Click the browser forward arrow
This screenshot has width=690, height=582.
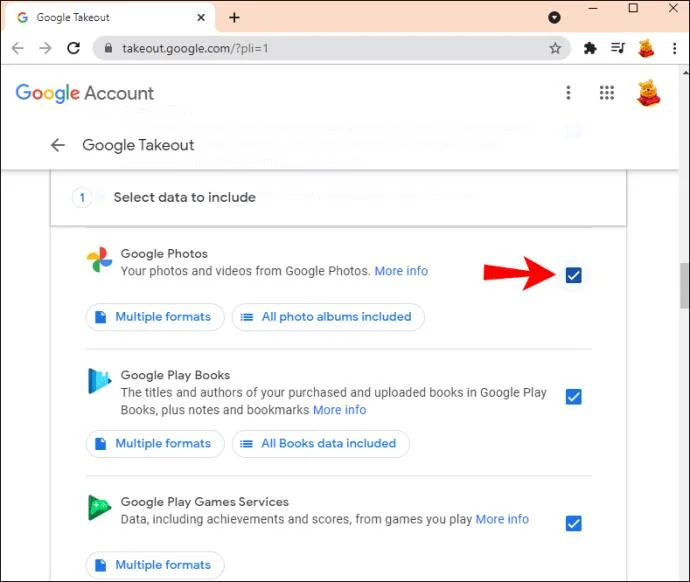(45, 48)
